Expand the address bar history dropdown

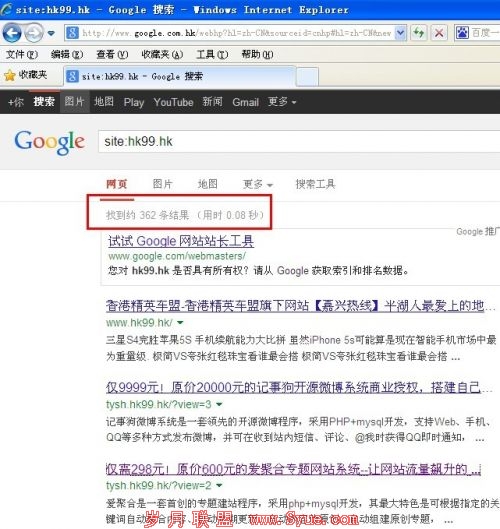(x=400, y=33)
